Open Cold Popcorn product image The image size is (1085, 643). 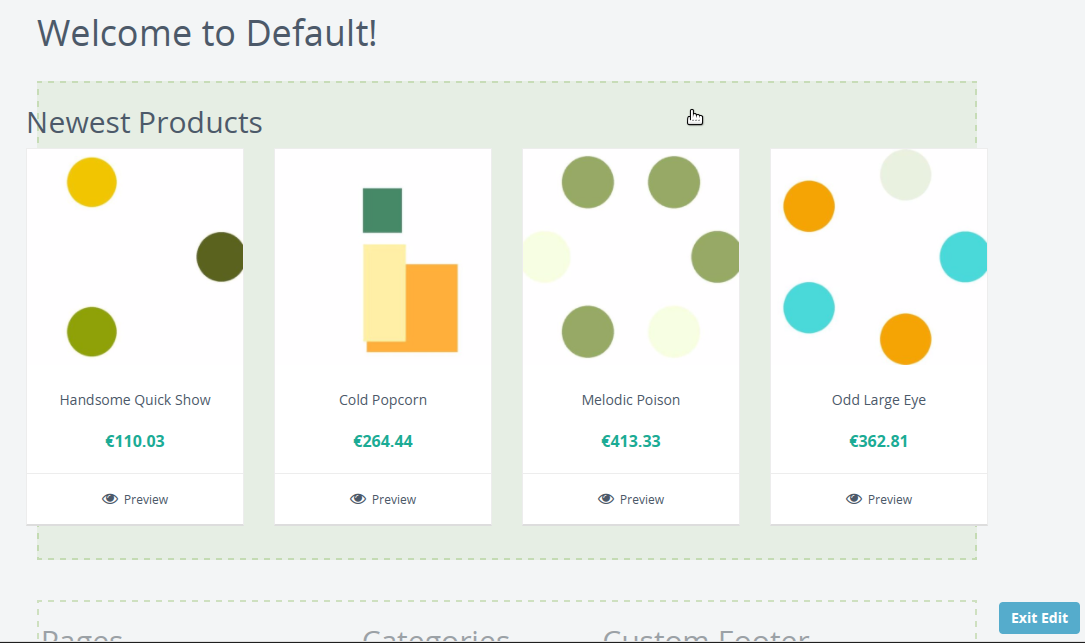click(x=383, y=257)
